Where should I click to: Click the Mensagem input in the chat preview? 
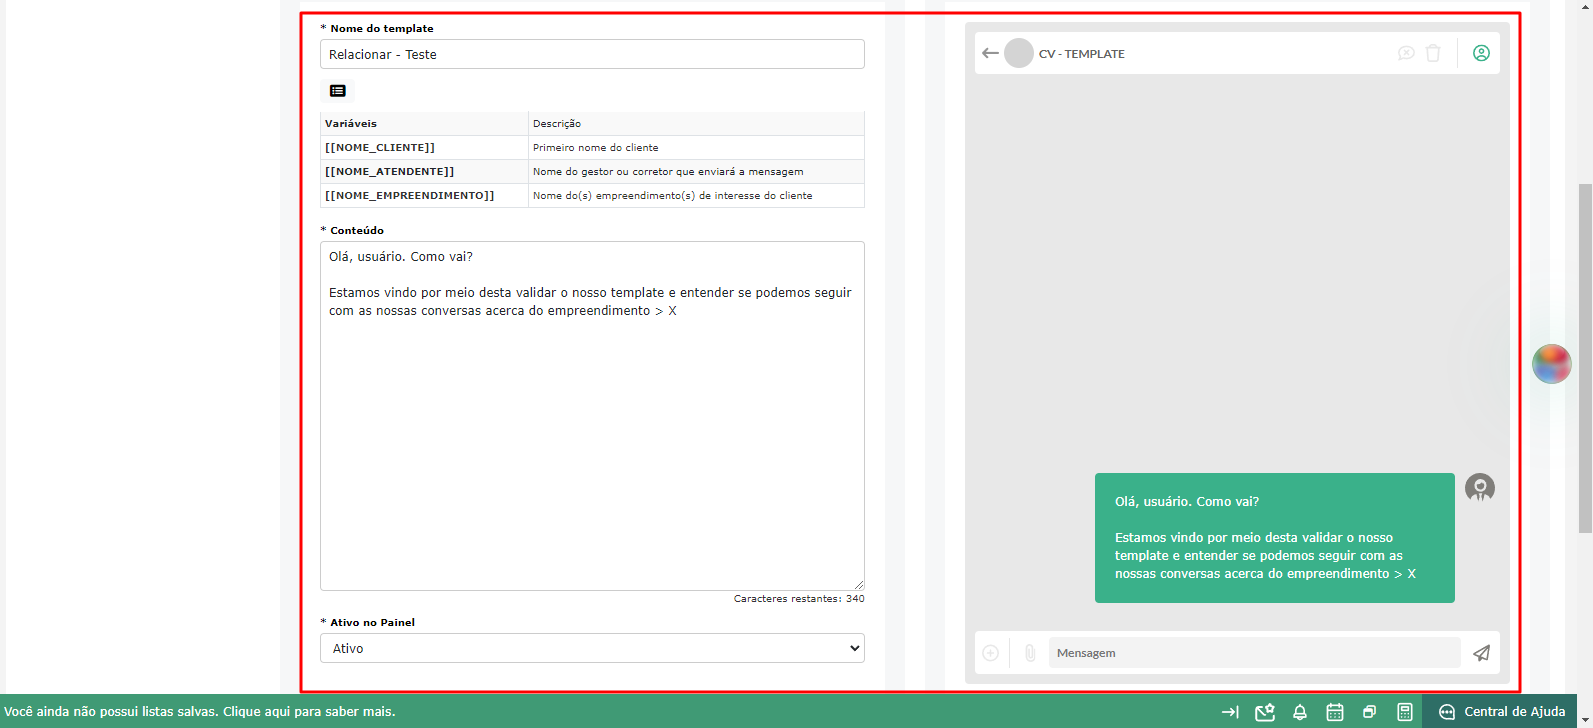[1254, 653]
